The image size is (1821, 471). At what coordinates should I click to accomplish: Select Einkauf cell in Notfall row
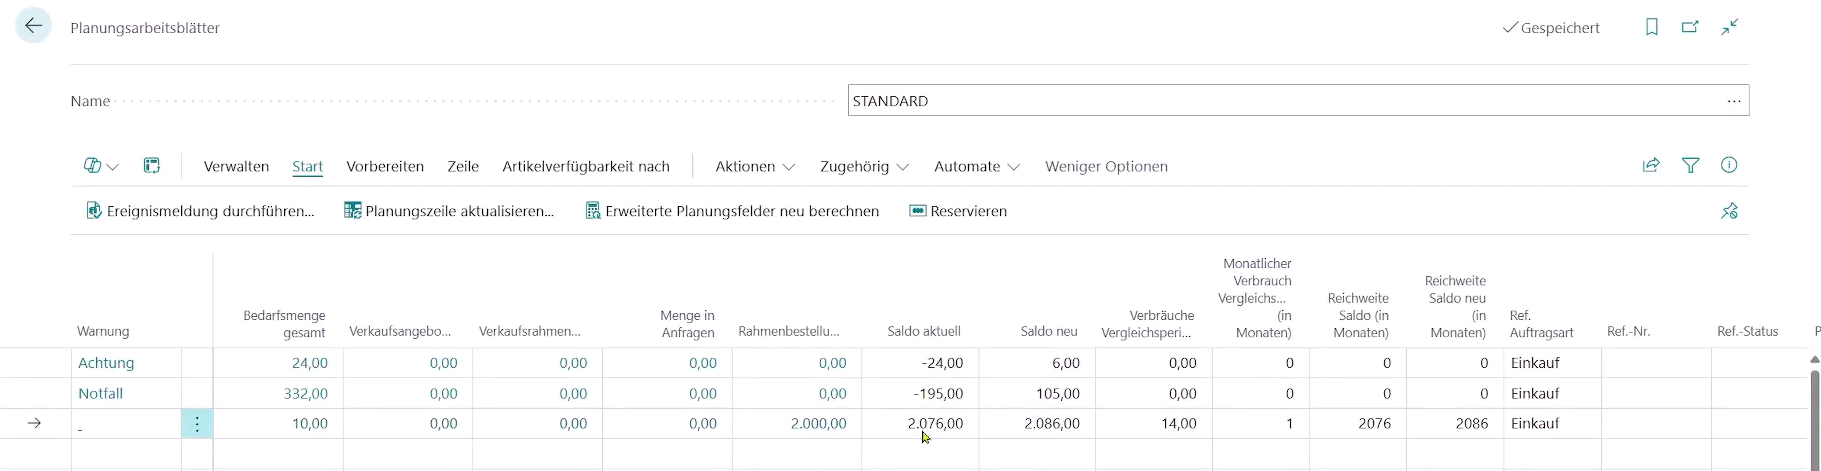click(1553, 393)
